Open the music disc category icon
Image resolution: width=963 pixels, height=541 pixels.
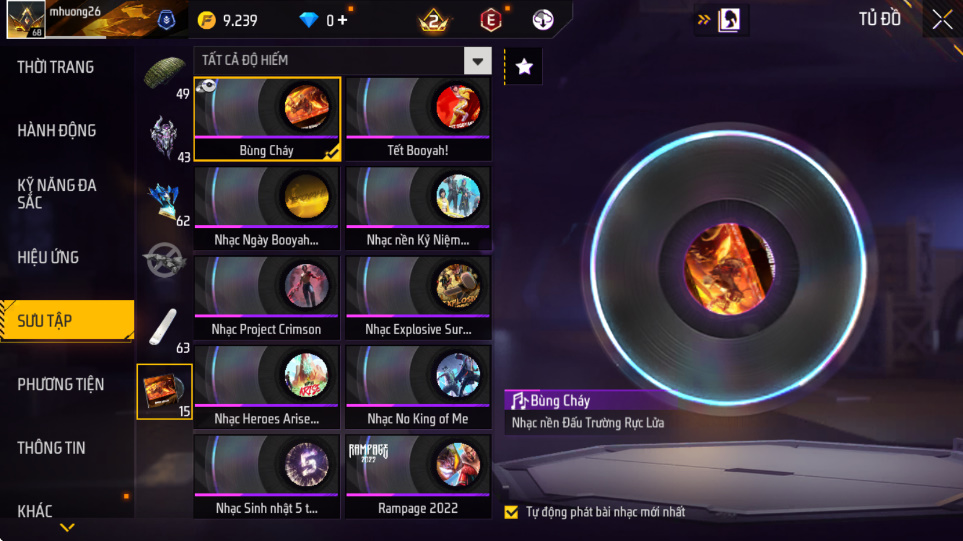(165, 391)
